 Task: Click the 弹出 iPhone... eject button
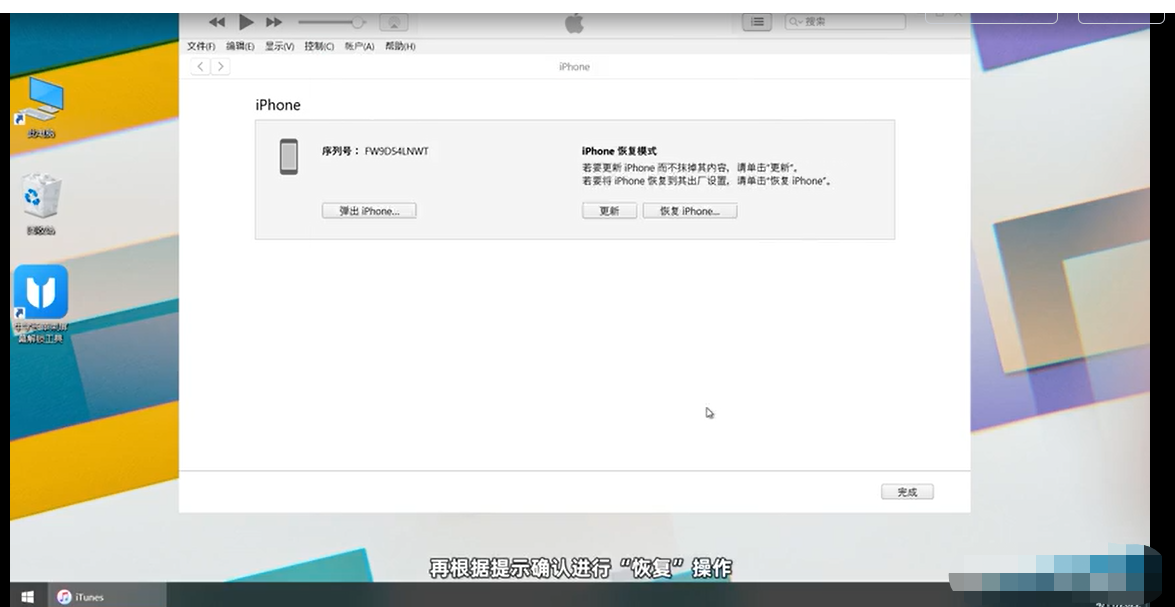point(369,211)
